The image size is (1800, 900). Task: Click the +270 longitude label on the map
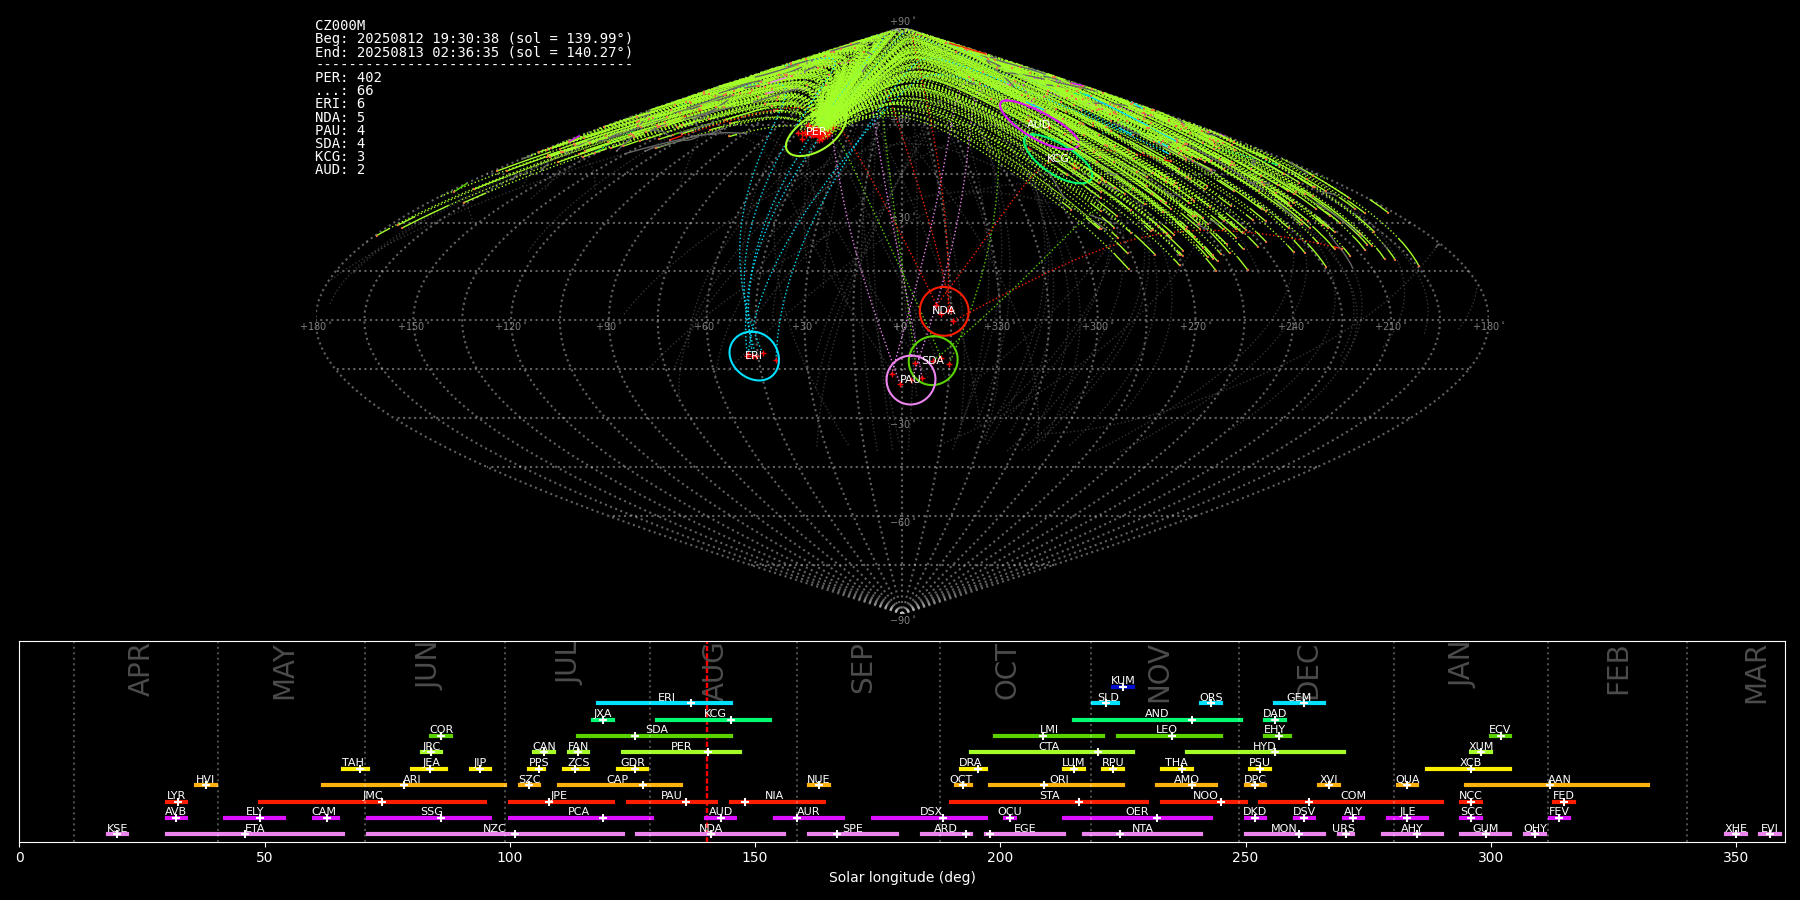(x=1192, y=327)
